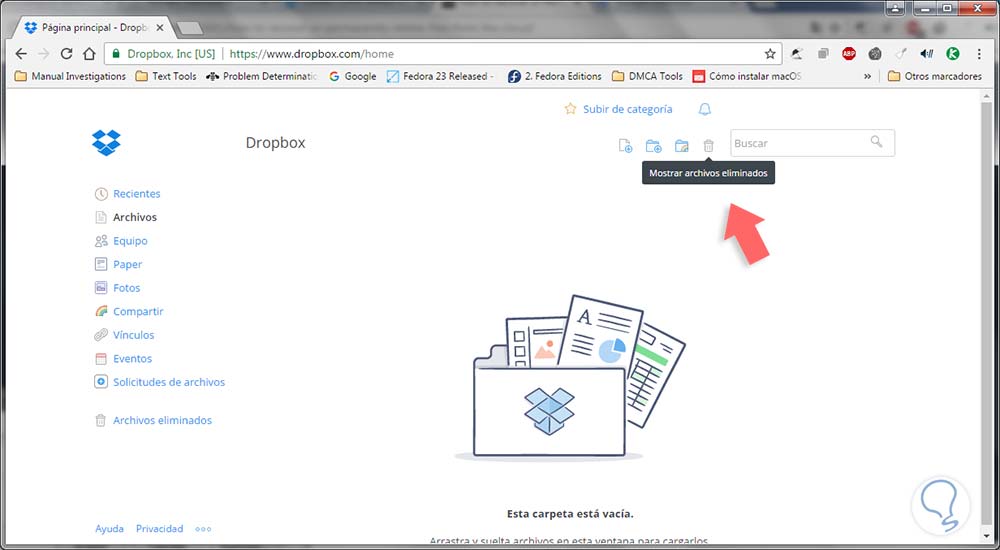Open Fedora 23 Released bookmark

[x=441, y=76]
